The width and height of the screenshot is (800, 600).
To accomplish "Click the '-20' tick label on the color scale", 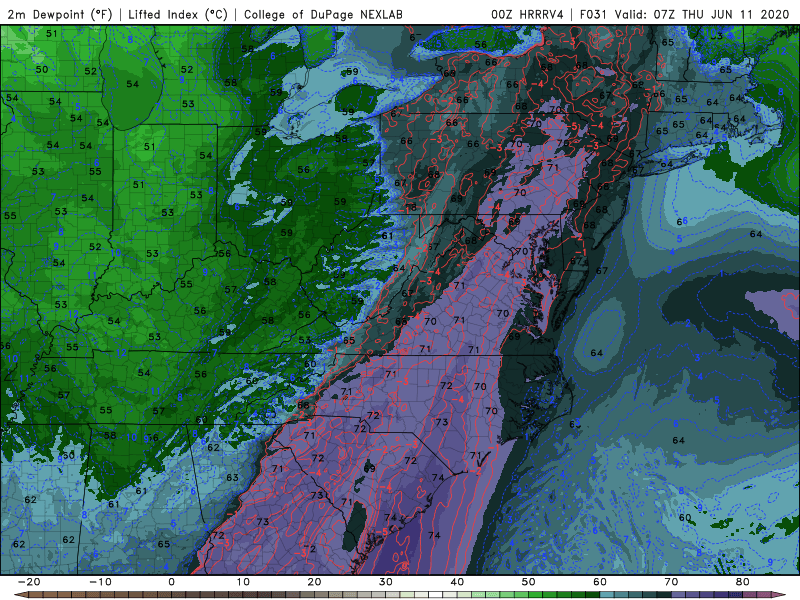I will [x=29, y=582].
